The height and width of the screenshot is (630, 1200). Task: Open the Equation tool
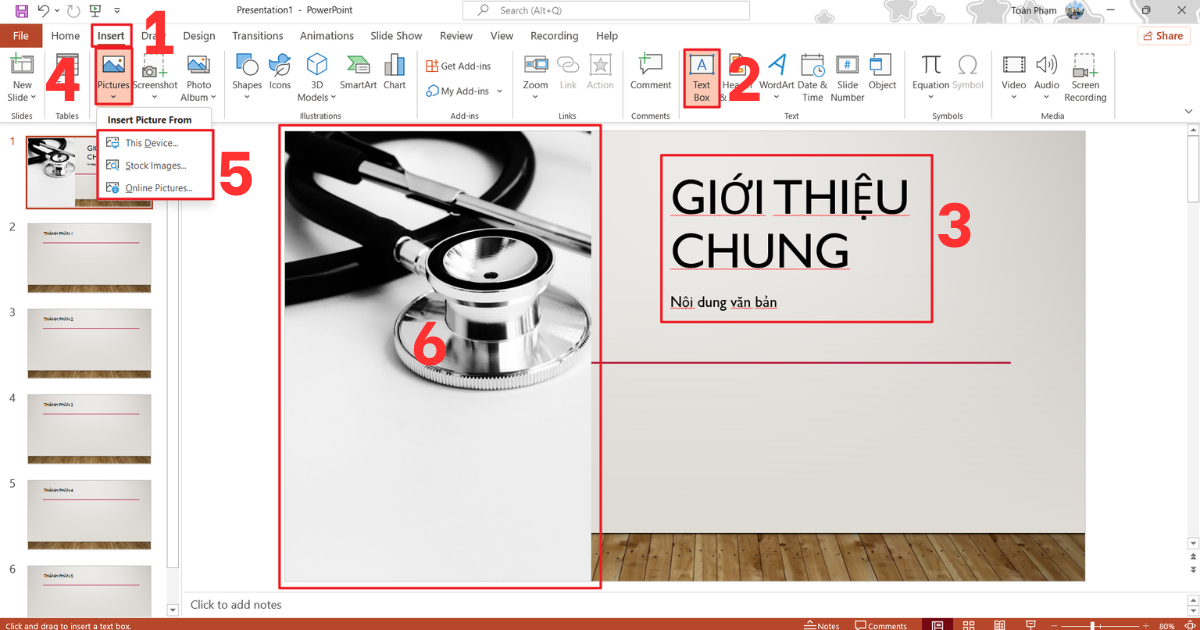(931, 78)
